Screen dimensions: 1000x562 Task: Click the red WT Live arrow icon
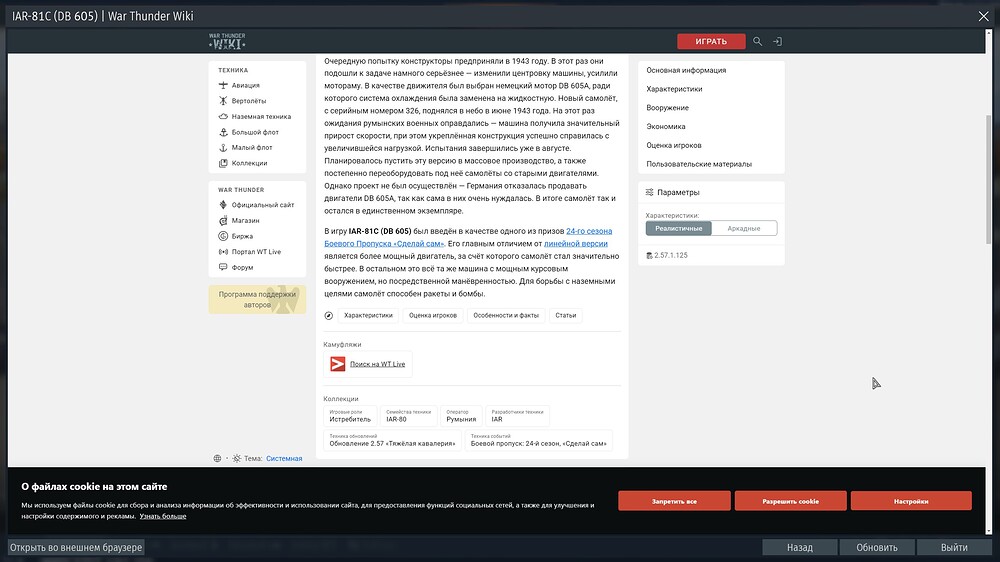pos(337,364)
